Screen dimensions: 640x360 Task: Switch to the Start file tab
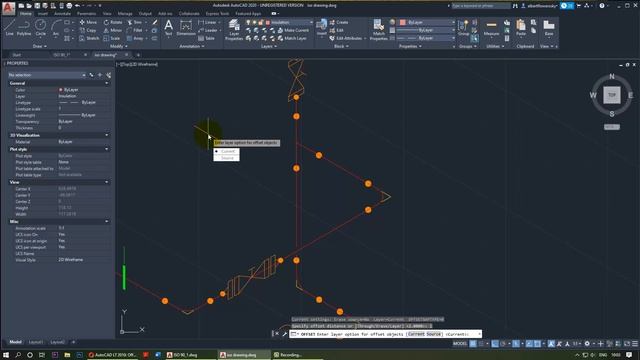pyautogui.click(x=16, y=55)
